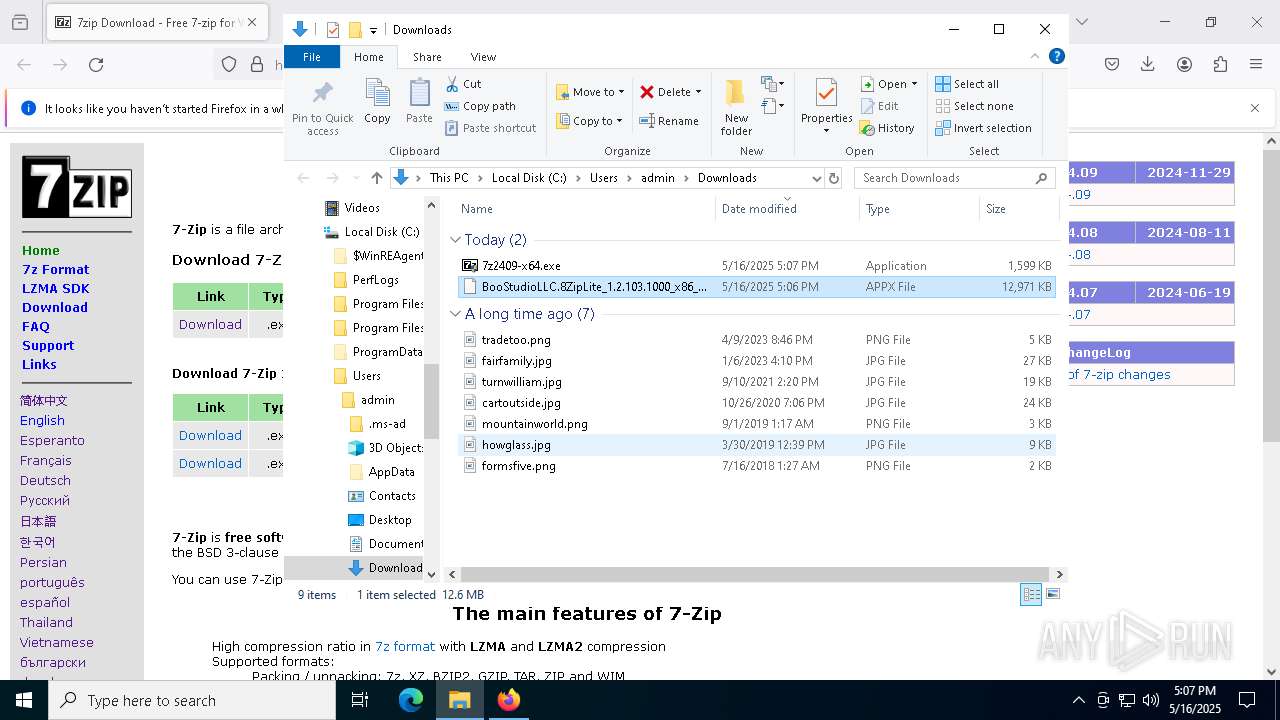Click the History command
1280x720 pixels.
click(887, 128)
